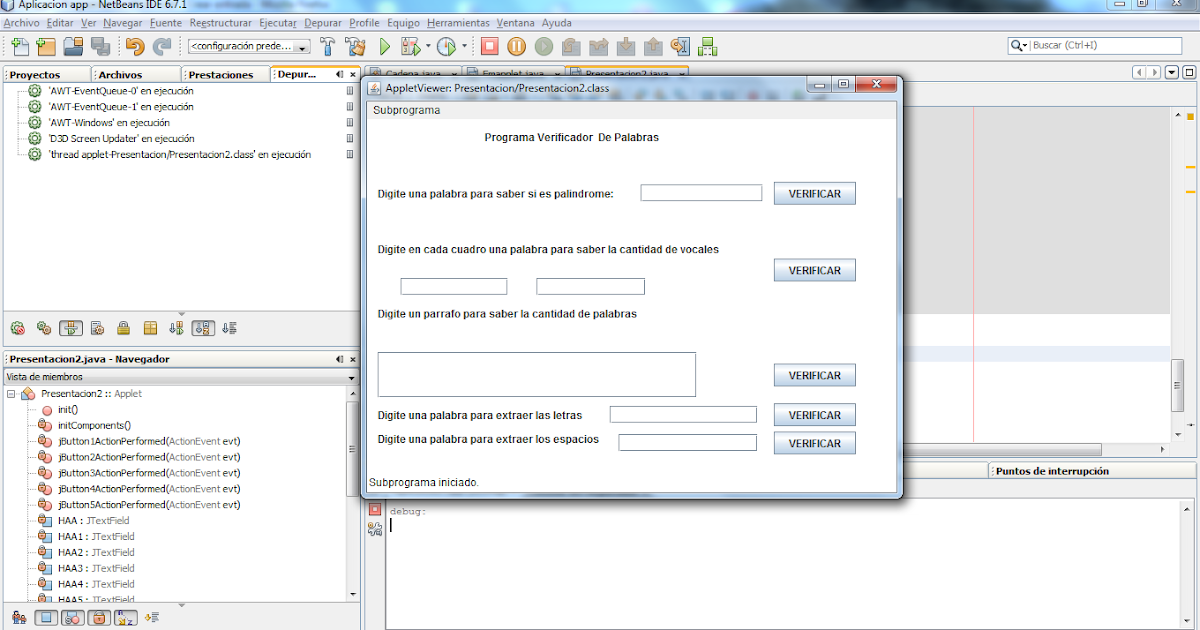Clean and build the main project
This screenshot has height=630, width=1200.
[x=356, y=45]
